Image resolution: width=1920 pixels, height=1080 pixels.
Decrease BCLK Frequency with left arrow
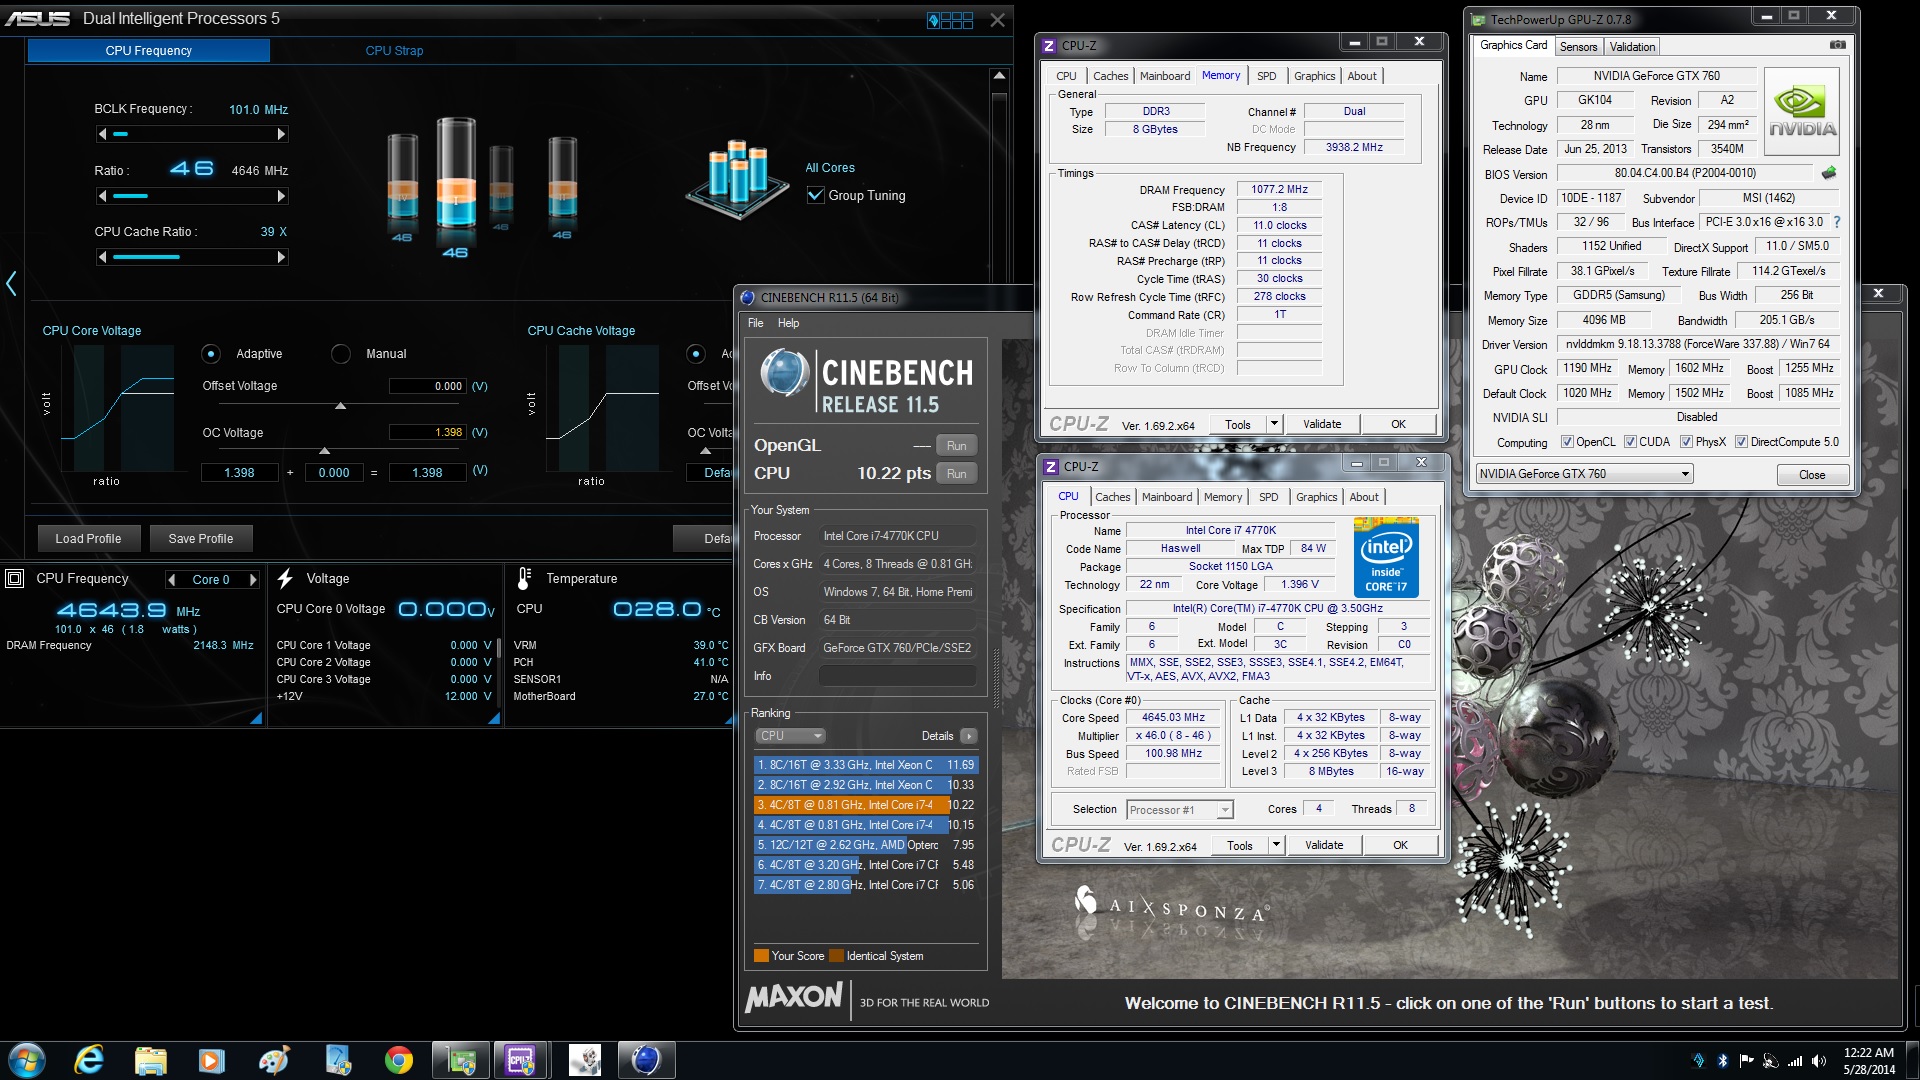click(102, 134)
